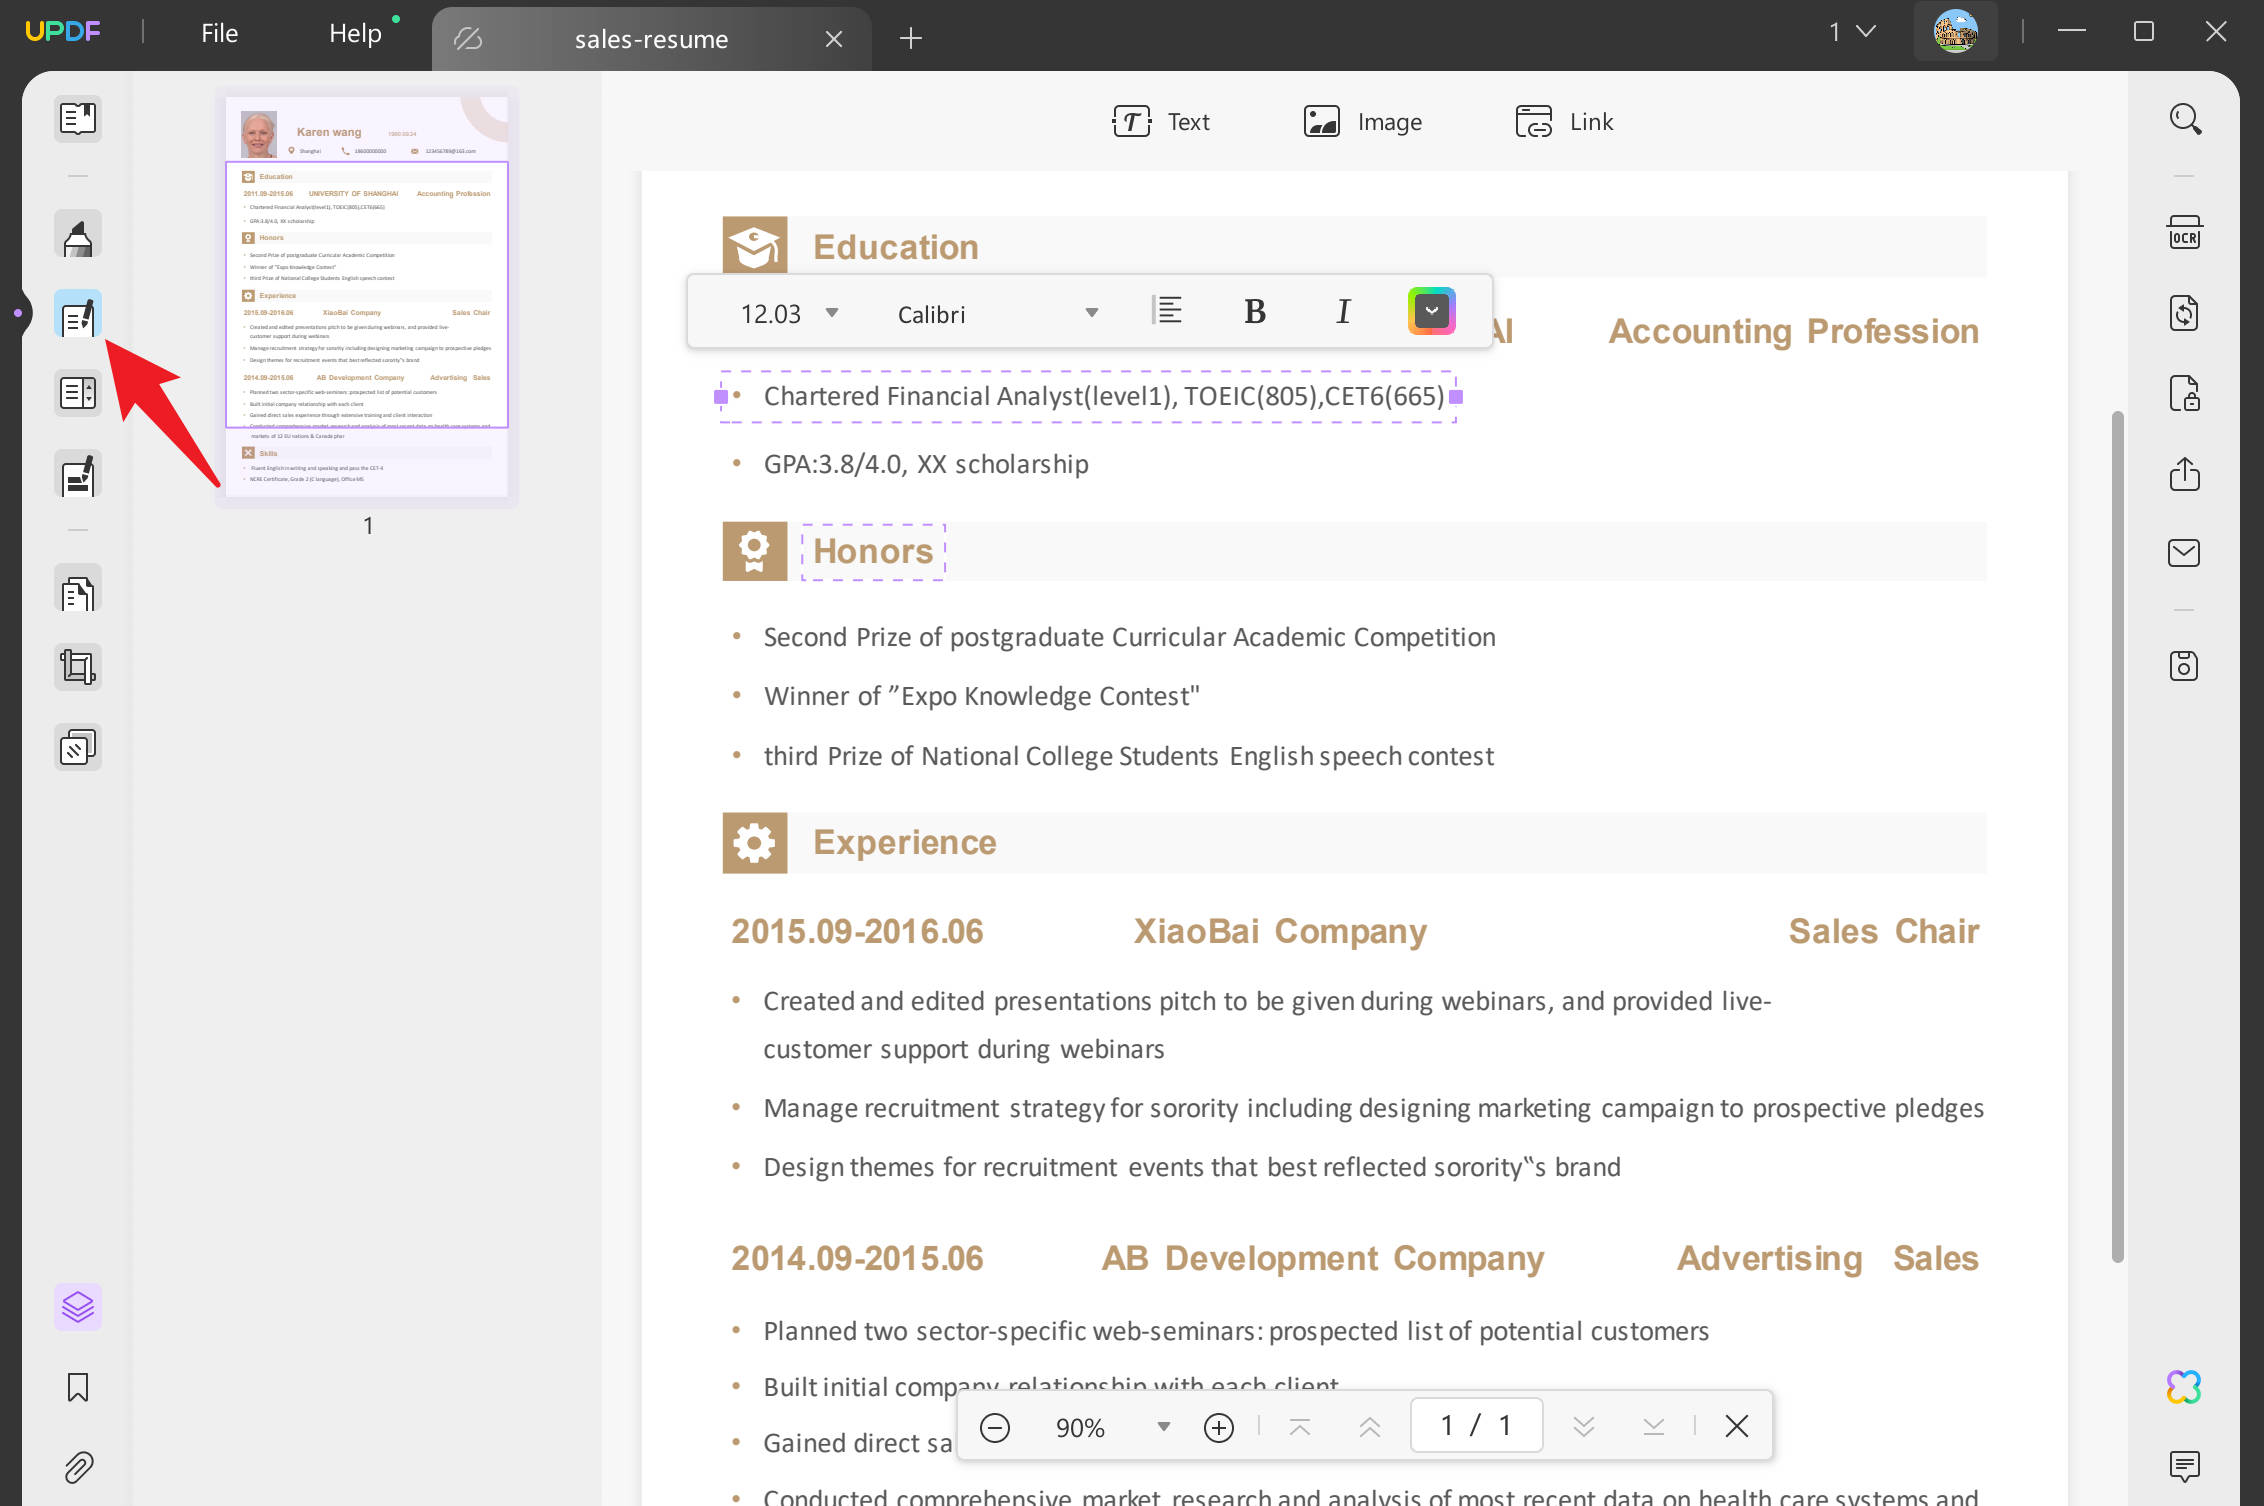Viewport: 2264px width, 1506px height.
Task: Add a hyperlink with the Link button
Action: coord(1564,121)
